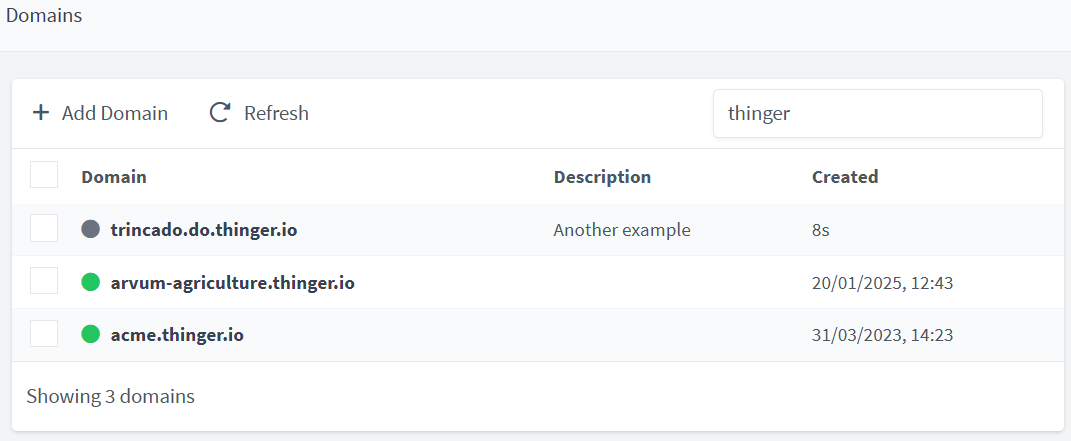Check the box for trincado.do.thinger.io row
Image resolution: width=1071 pixels, height=441 pixels.
click(44, 228)
